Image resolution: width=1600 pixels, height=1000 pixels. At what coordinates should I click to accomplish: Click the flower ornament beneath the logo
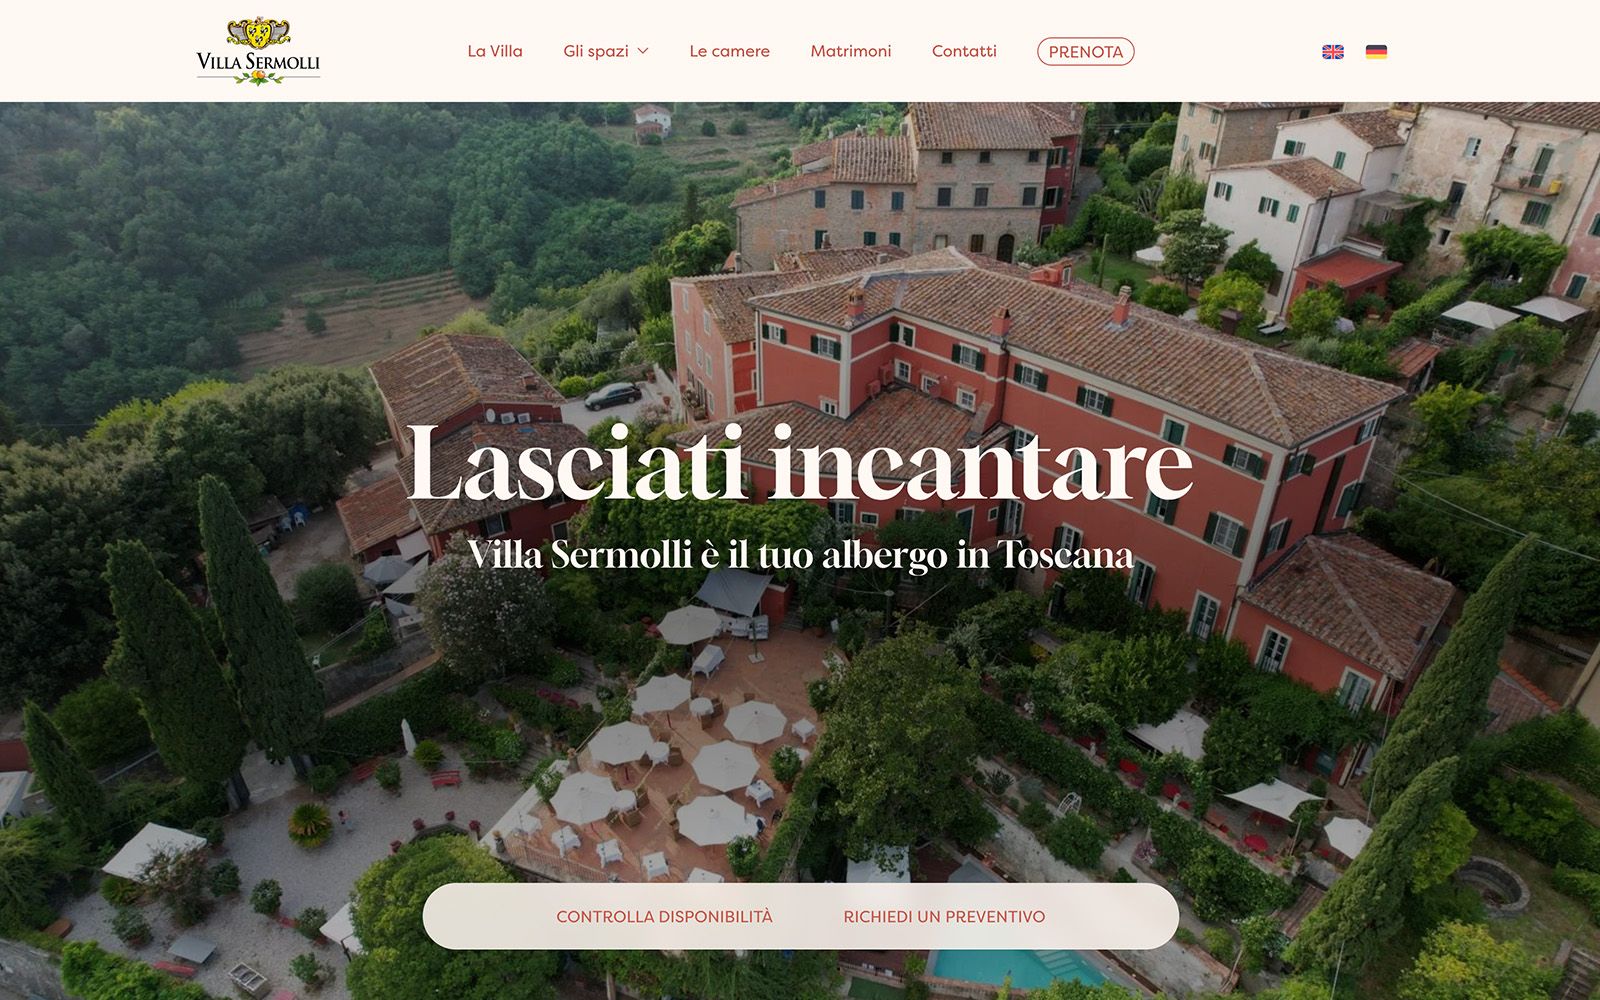coord(258,78)
